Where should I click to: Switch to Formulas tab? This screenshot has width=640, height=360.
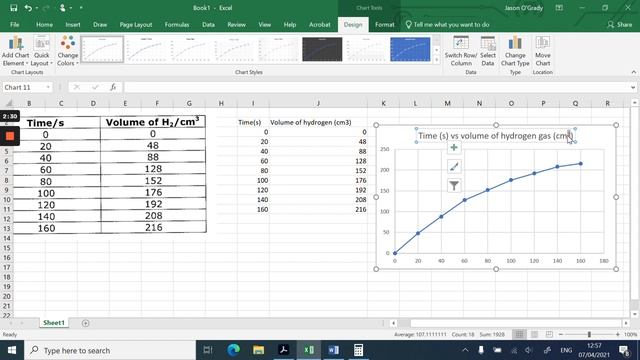point(177,24)
